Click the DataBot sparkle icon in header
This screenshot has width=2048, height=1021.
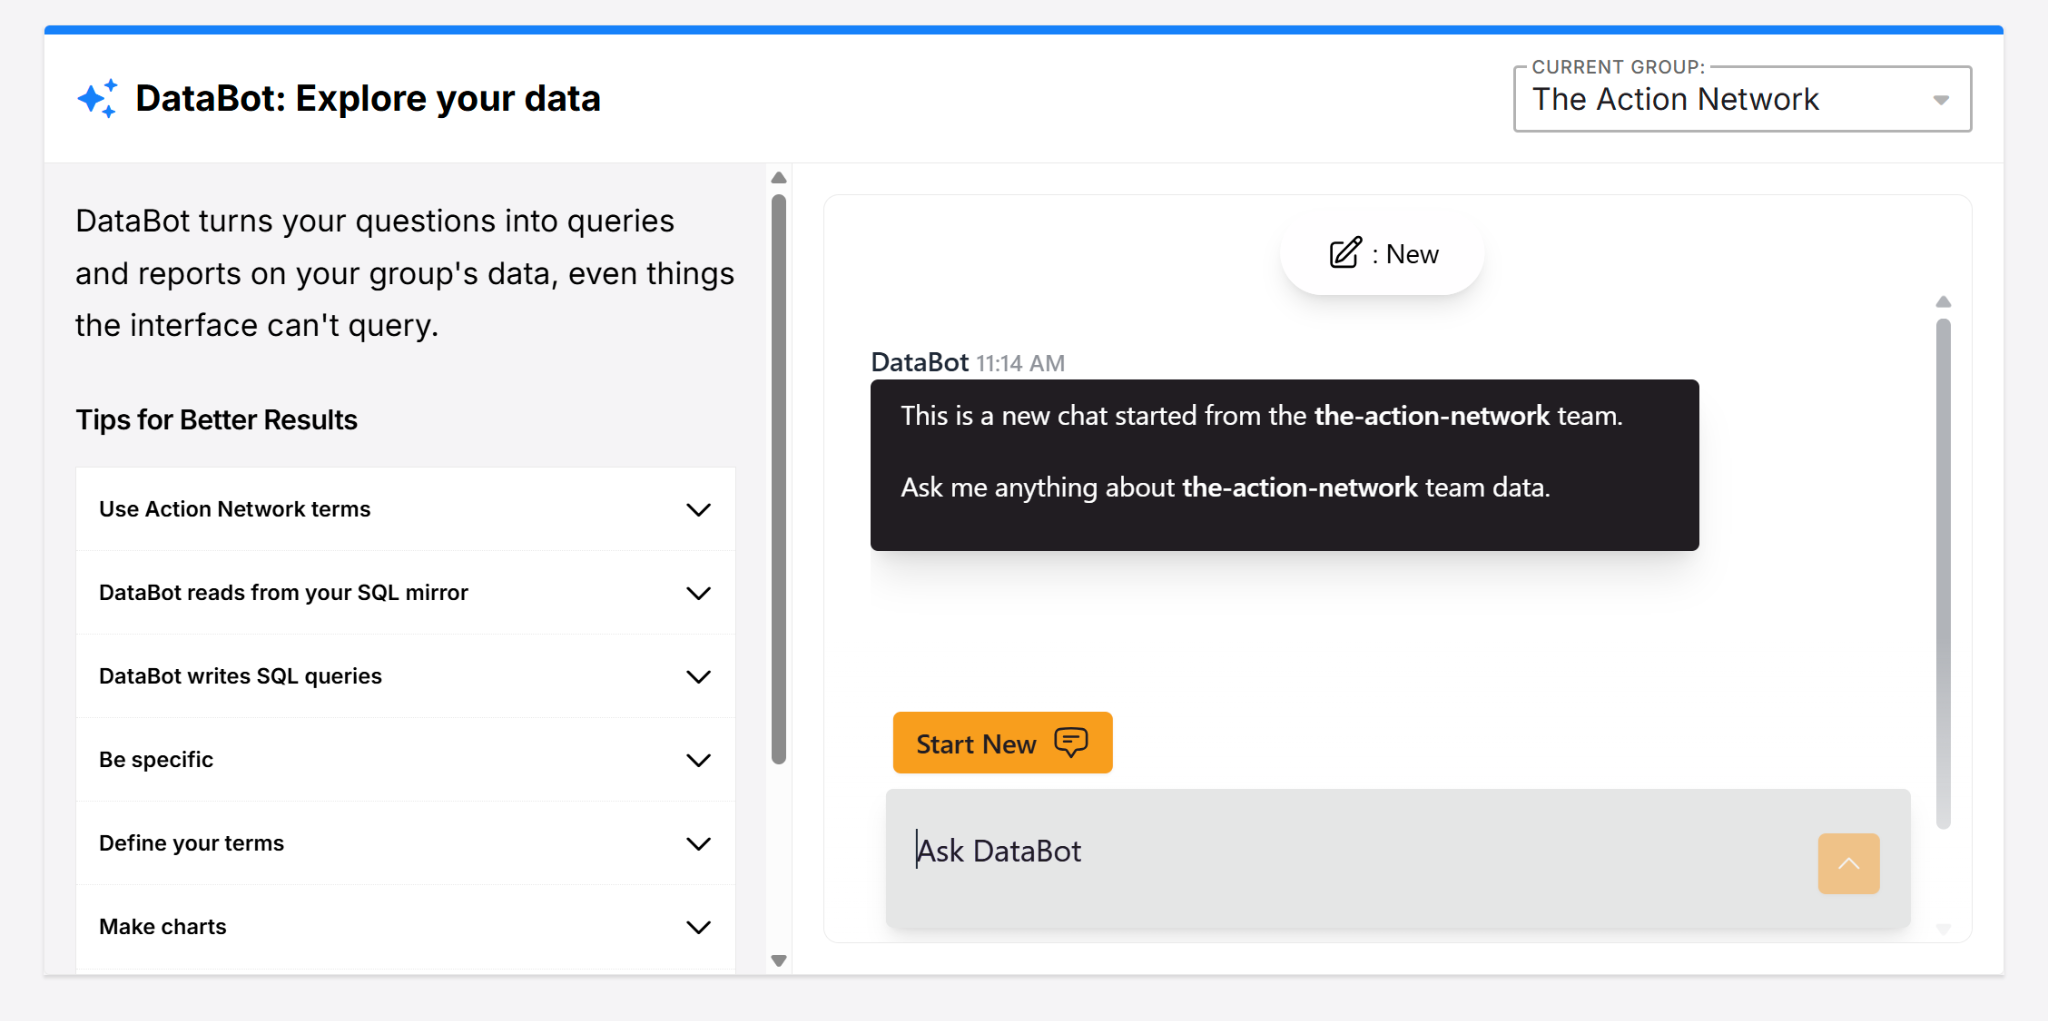click(x=97, y=98)
